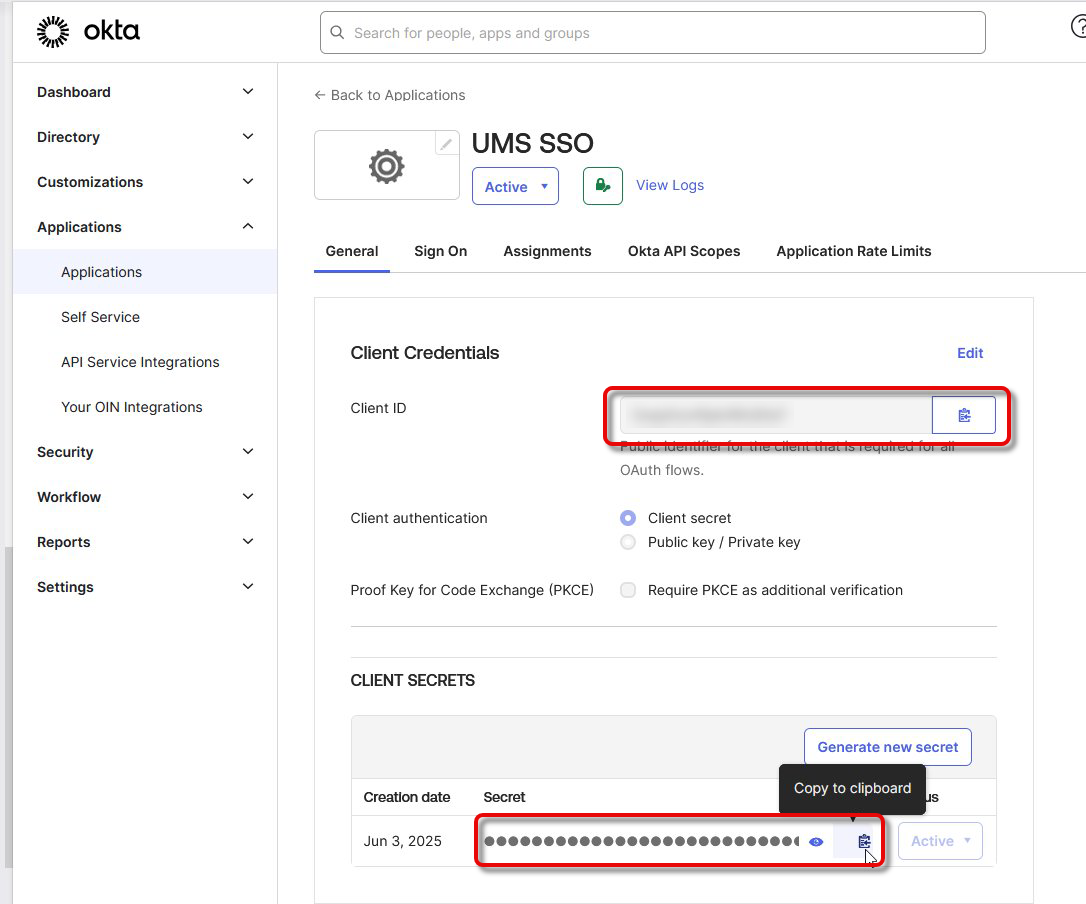Click the pencil icon on app logo

pos(446,144)
